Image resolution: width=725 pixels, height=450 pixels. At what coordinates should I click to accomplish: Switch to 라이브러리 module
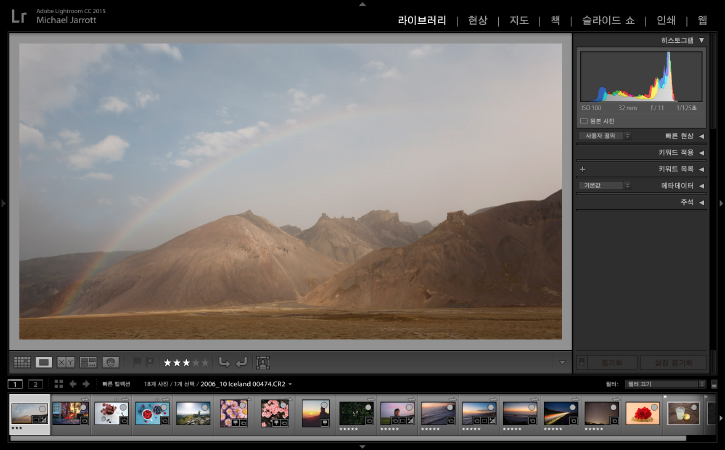pyautogui.click(x=422, y=20)
